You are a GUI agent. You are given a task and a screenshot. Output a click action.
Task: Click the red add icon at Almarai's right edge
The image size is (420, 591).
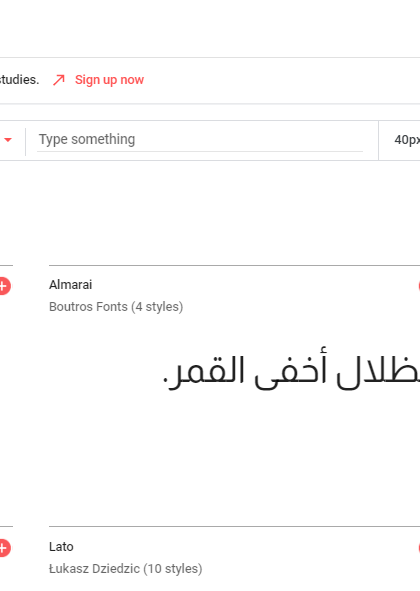pos(418,286)
